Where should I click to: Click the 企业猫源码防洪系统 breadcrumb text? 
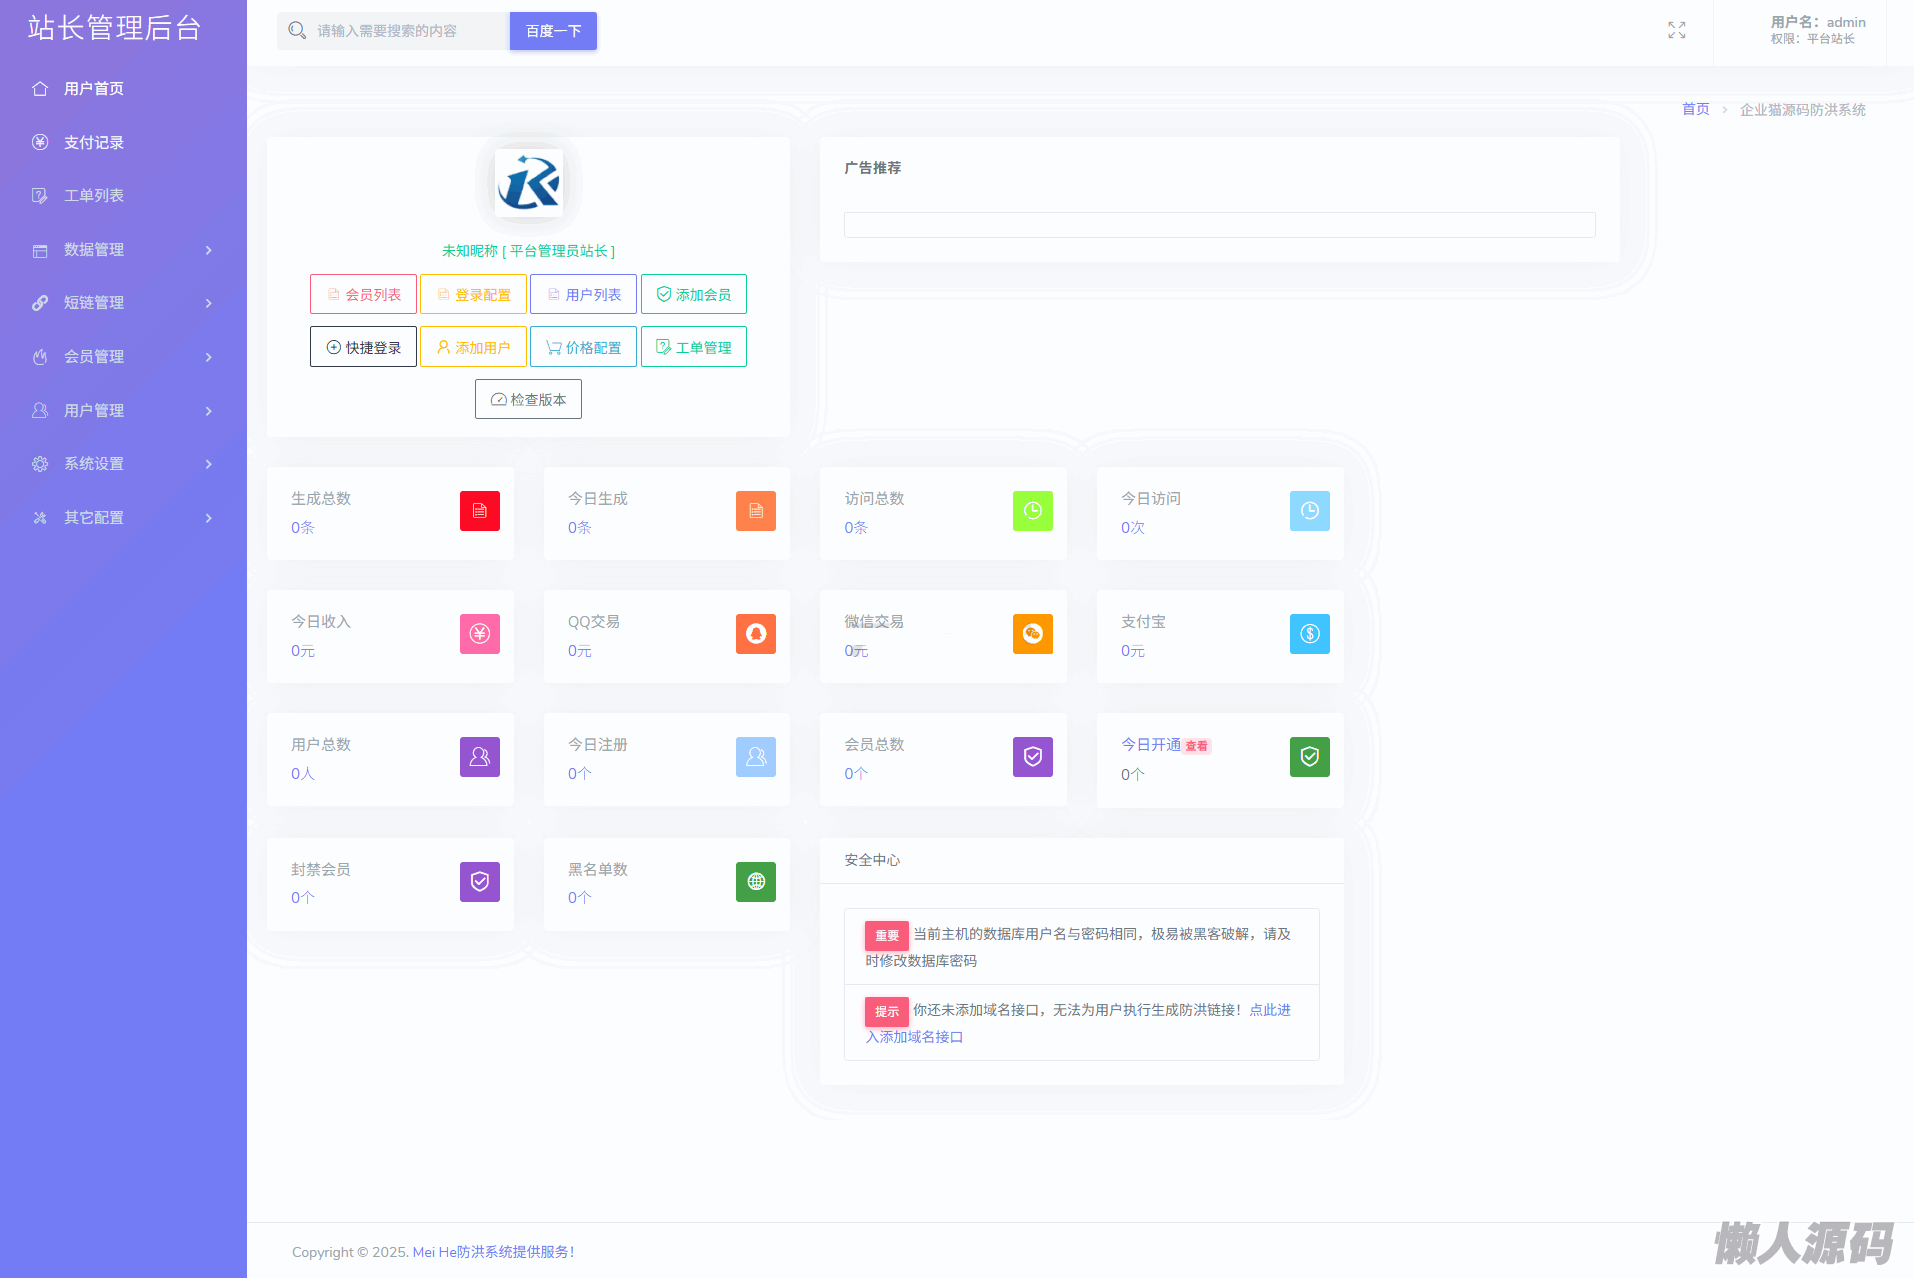1803,109
